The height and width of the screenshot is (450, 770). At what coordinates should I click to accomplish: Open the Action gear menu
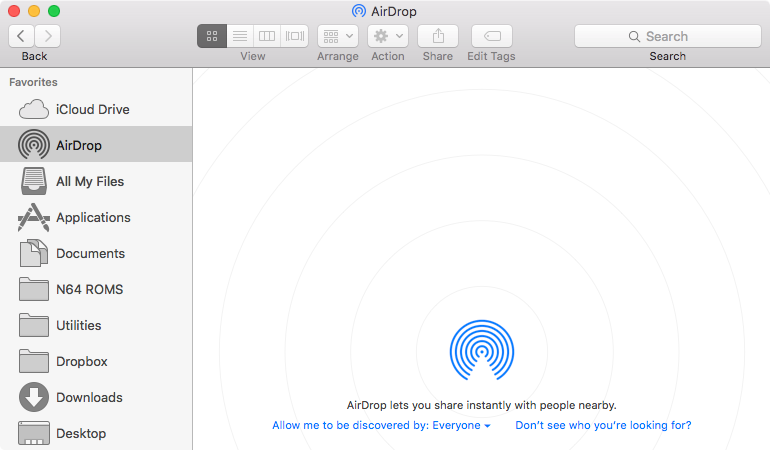(x=388, y=36)
